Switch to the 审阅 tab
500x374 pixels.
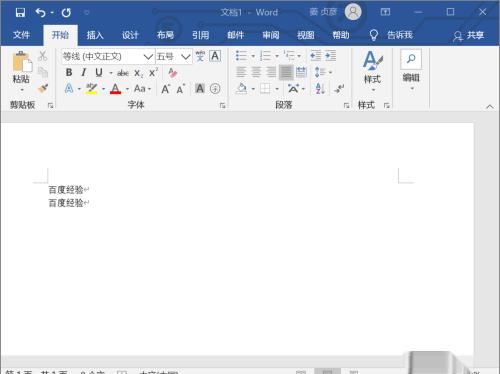click(271, 35)
